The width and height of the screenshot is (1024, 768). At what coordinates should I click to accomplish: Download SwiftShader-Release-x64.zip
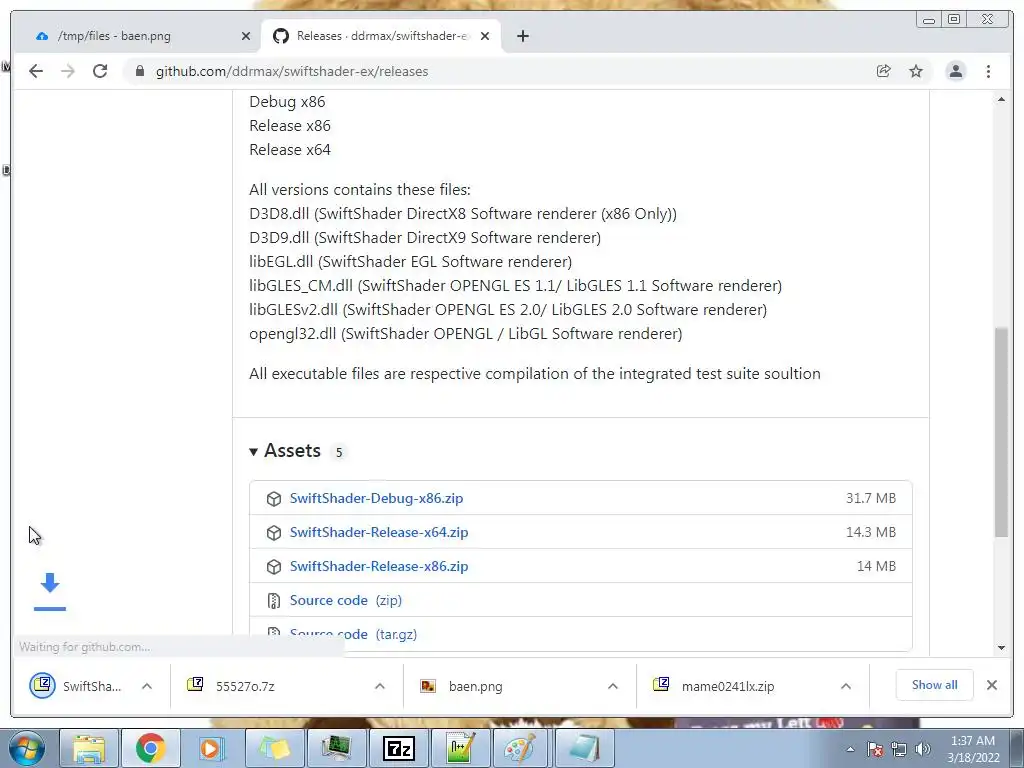379,532
